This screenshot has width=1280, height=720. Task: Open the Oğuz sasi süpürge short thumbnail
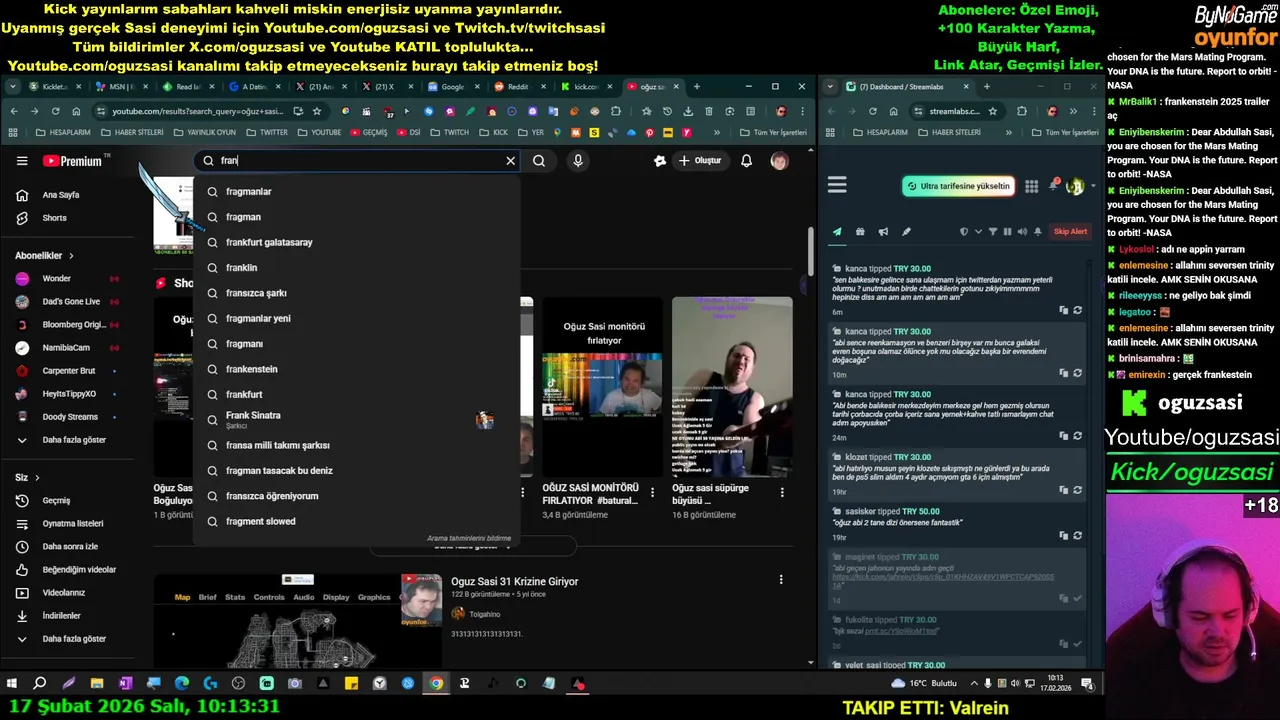coord(732,386)
